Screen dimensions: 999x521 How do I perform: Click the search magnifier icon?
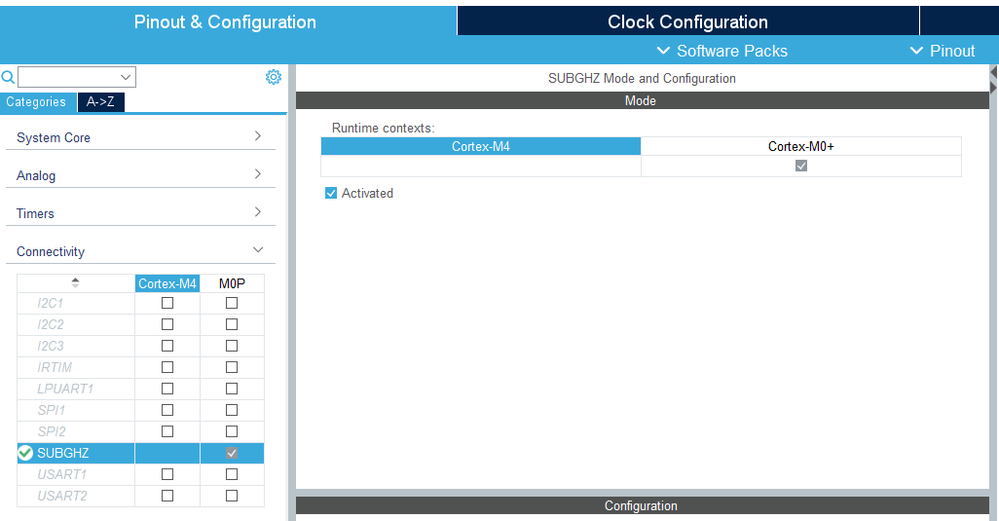click(x=8, y=78)
